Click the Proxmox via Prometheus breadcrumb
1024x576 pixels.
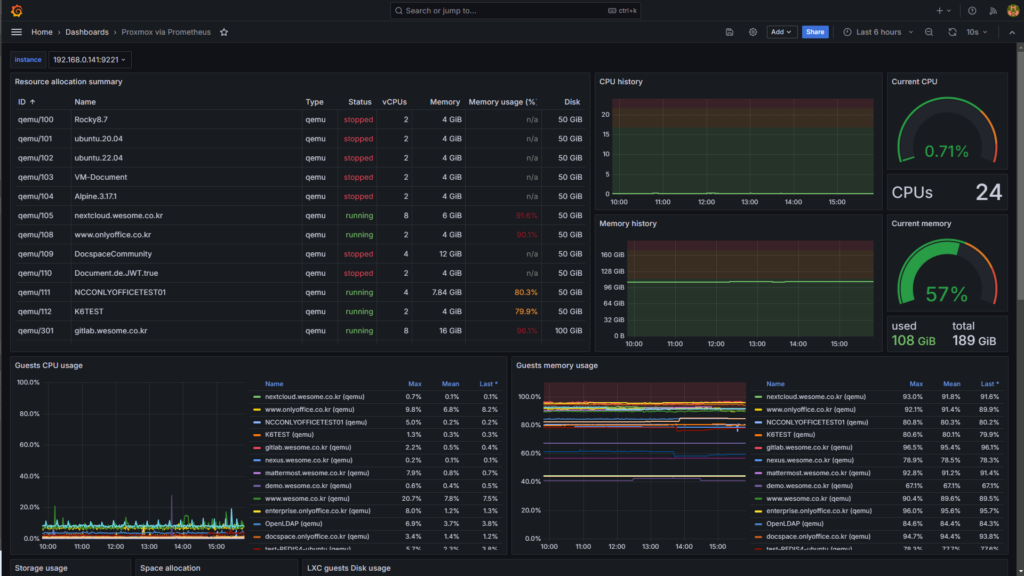tap(166, 32)
